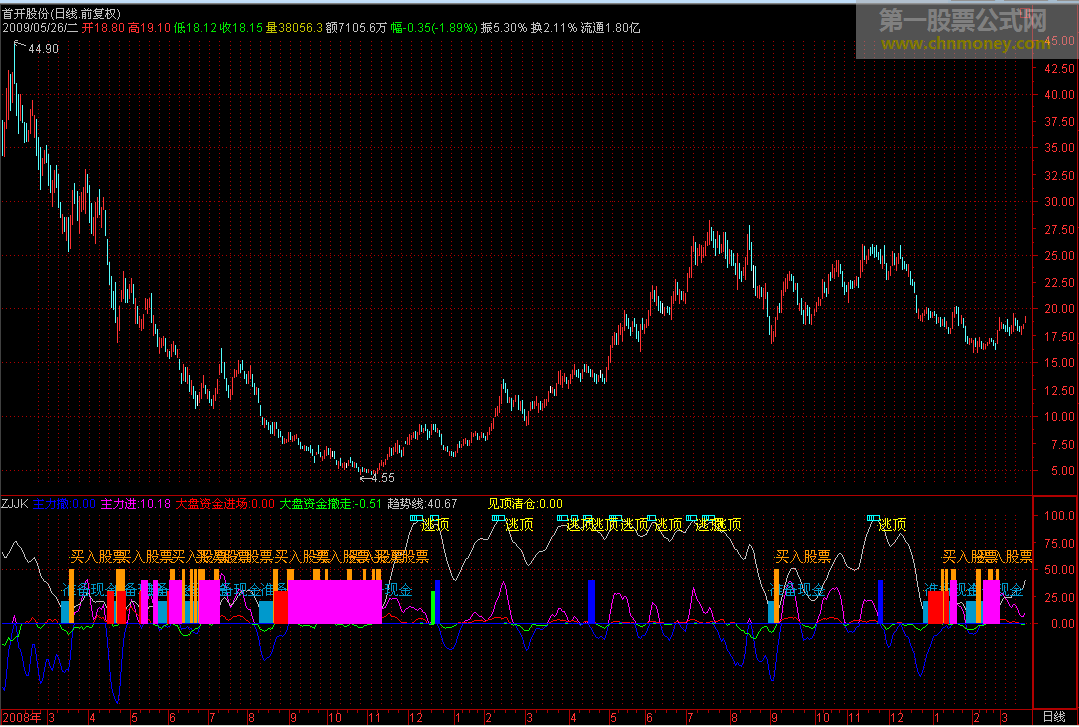
Task: Click the 2008年 label on the time axis
Action: click(x=22, y=717)
